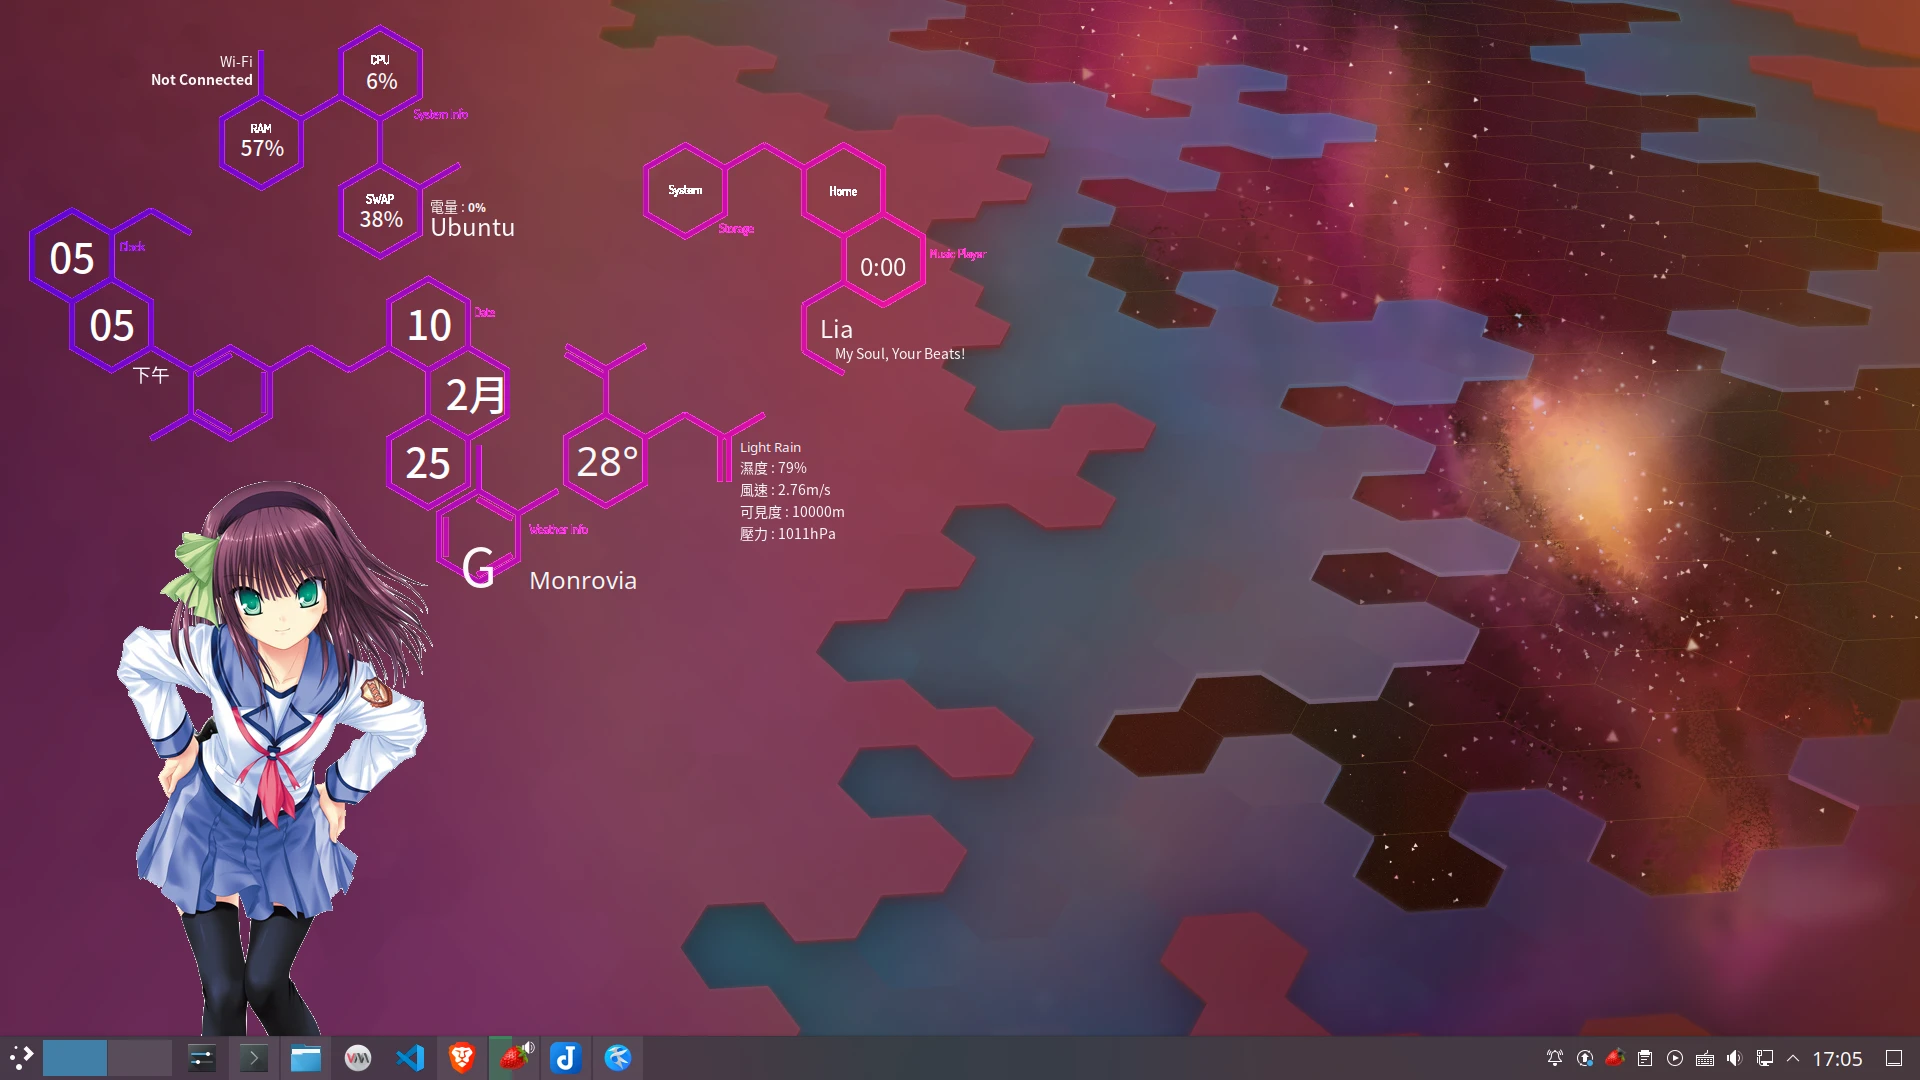Expand hidden system tray icons arrow
Screen dimensions: 1920x1080
(x=1793, y=1058)
